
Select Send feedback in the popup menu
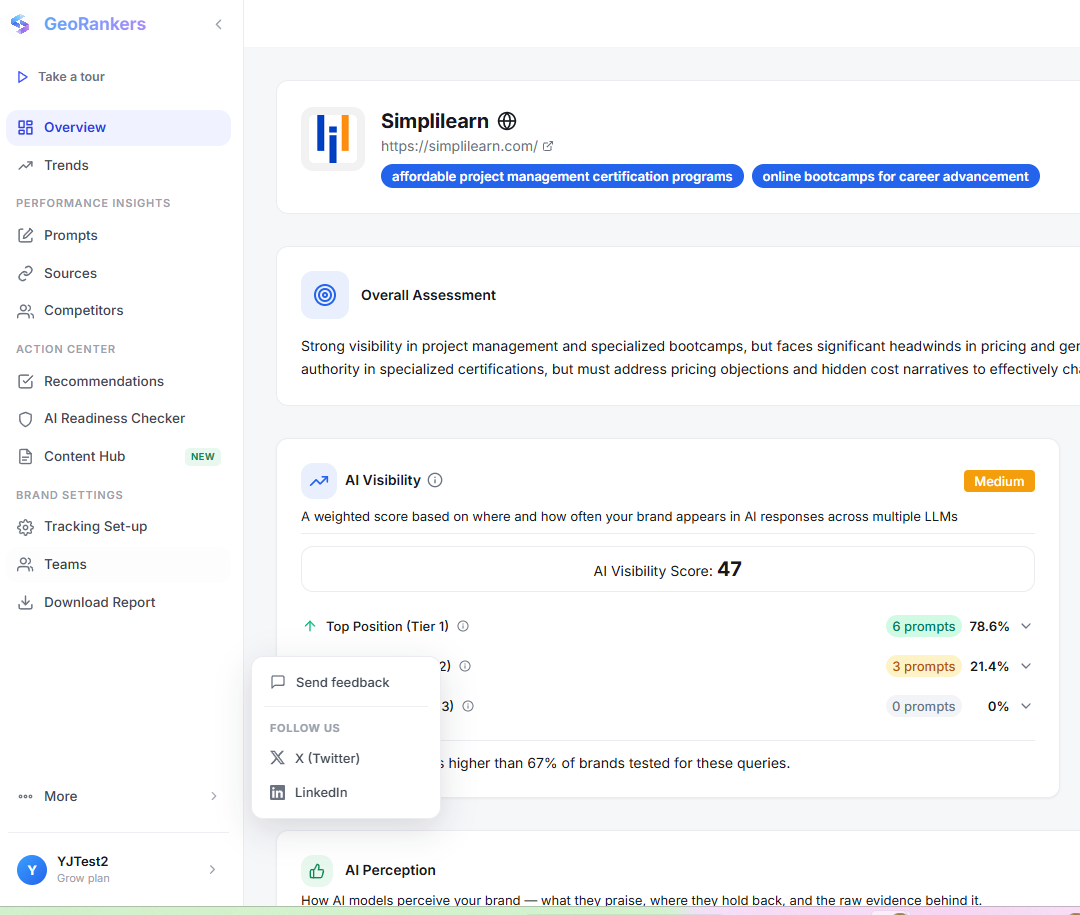[x=346, y=682]
